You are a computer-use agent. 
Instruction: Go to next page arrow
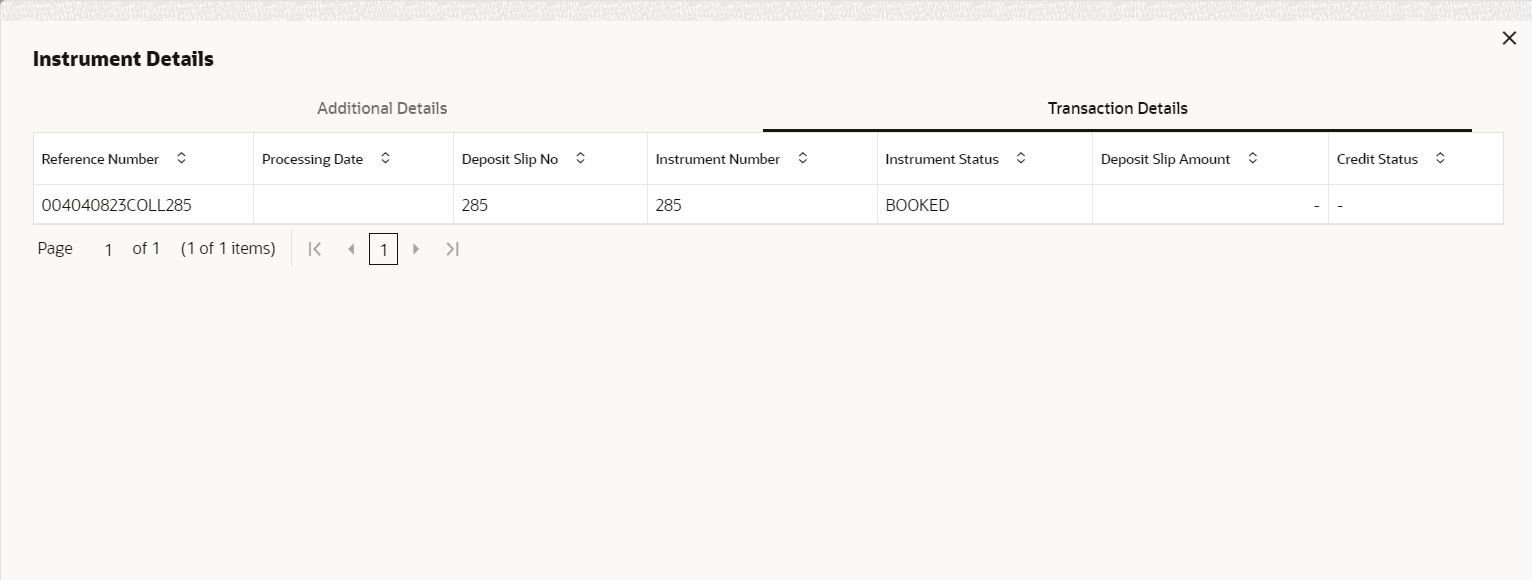pyautogui.click(x=416, y=249)
